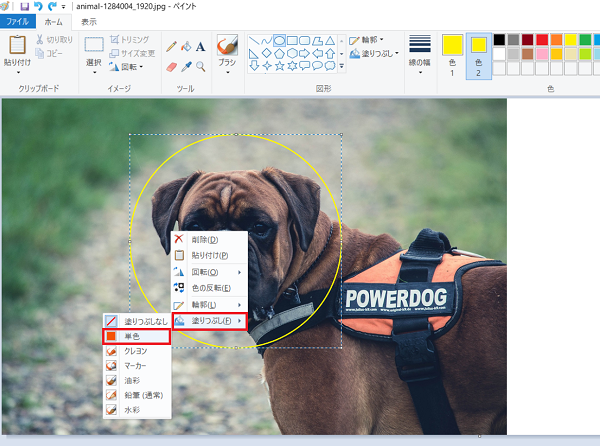Viewport: 600px width, 446px height.
Task: Choose Invert color (色の反転) menu item
Action: [x=209, y=288]
